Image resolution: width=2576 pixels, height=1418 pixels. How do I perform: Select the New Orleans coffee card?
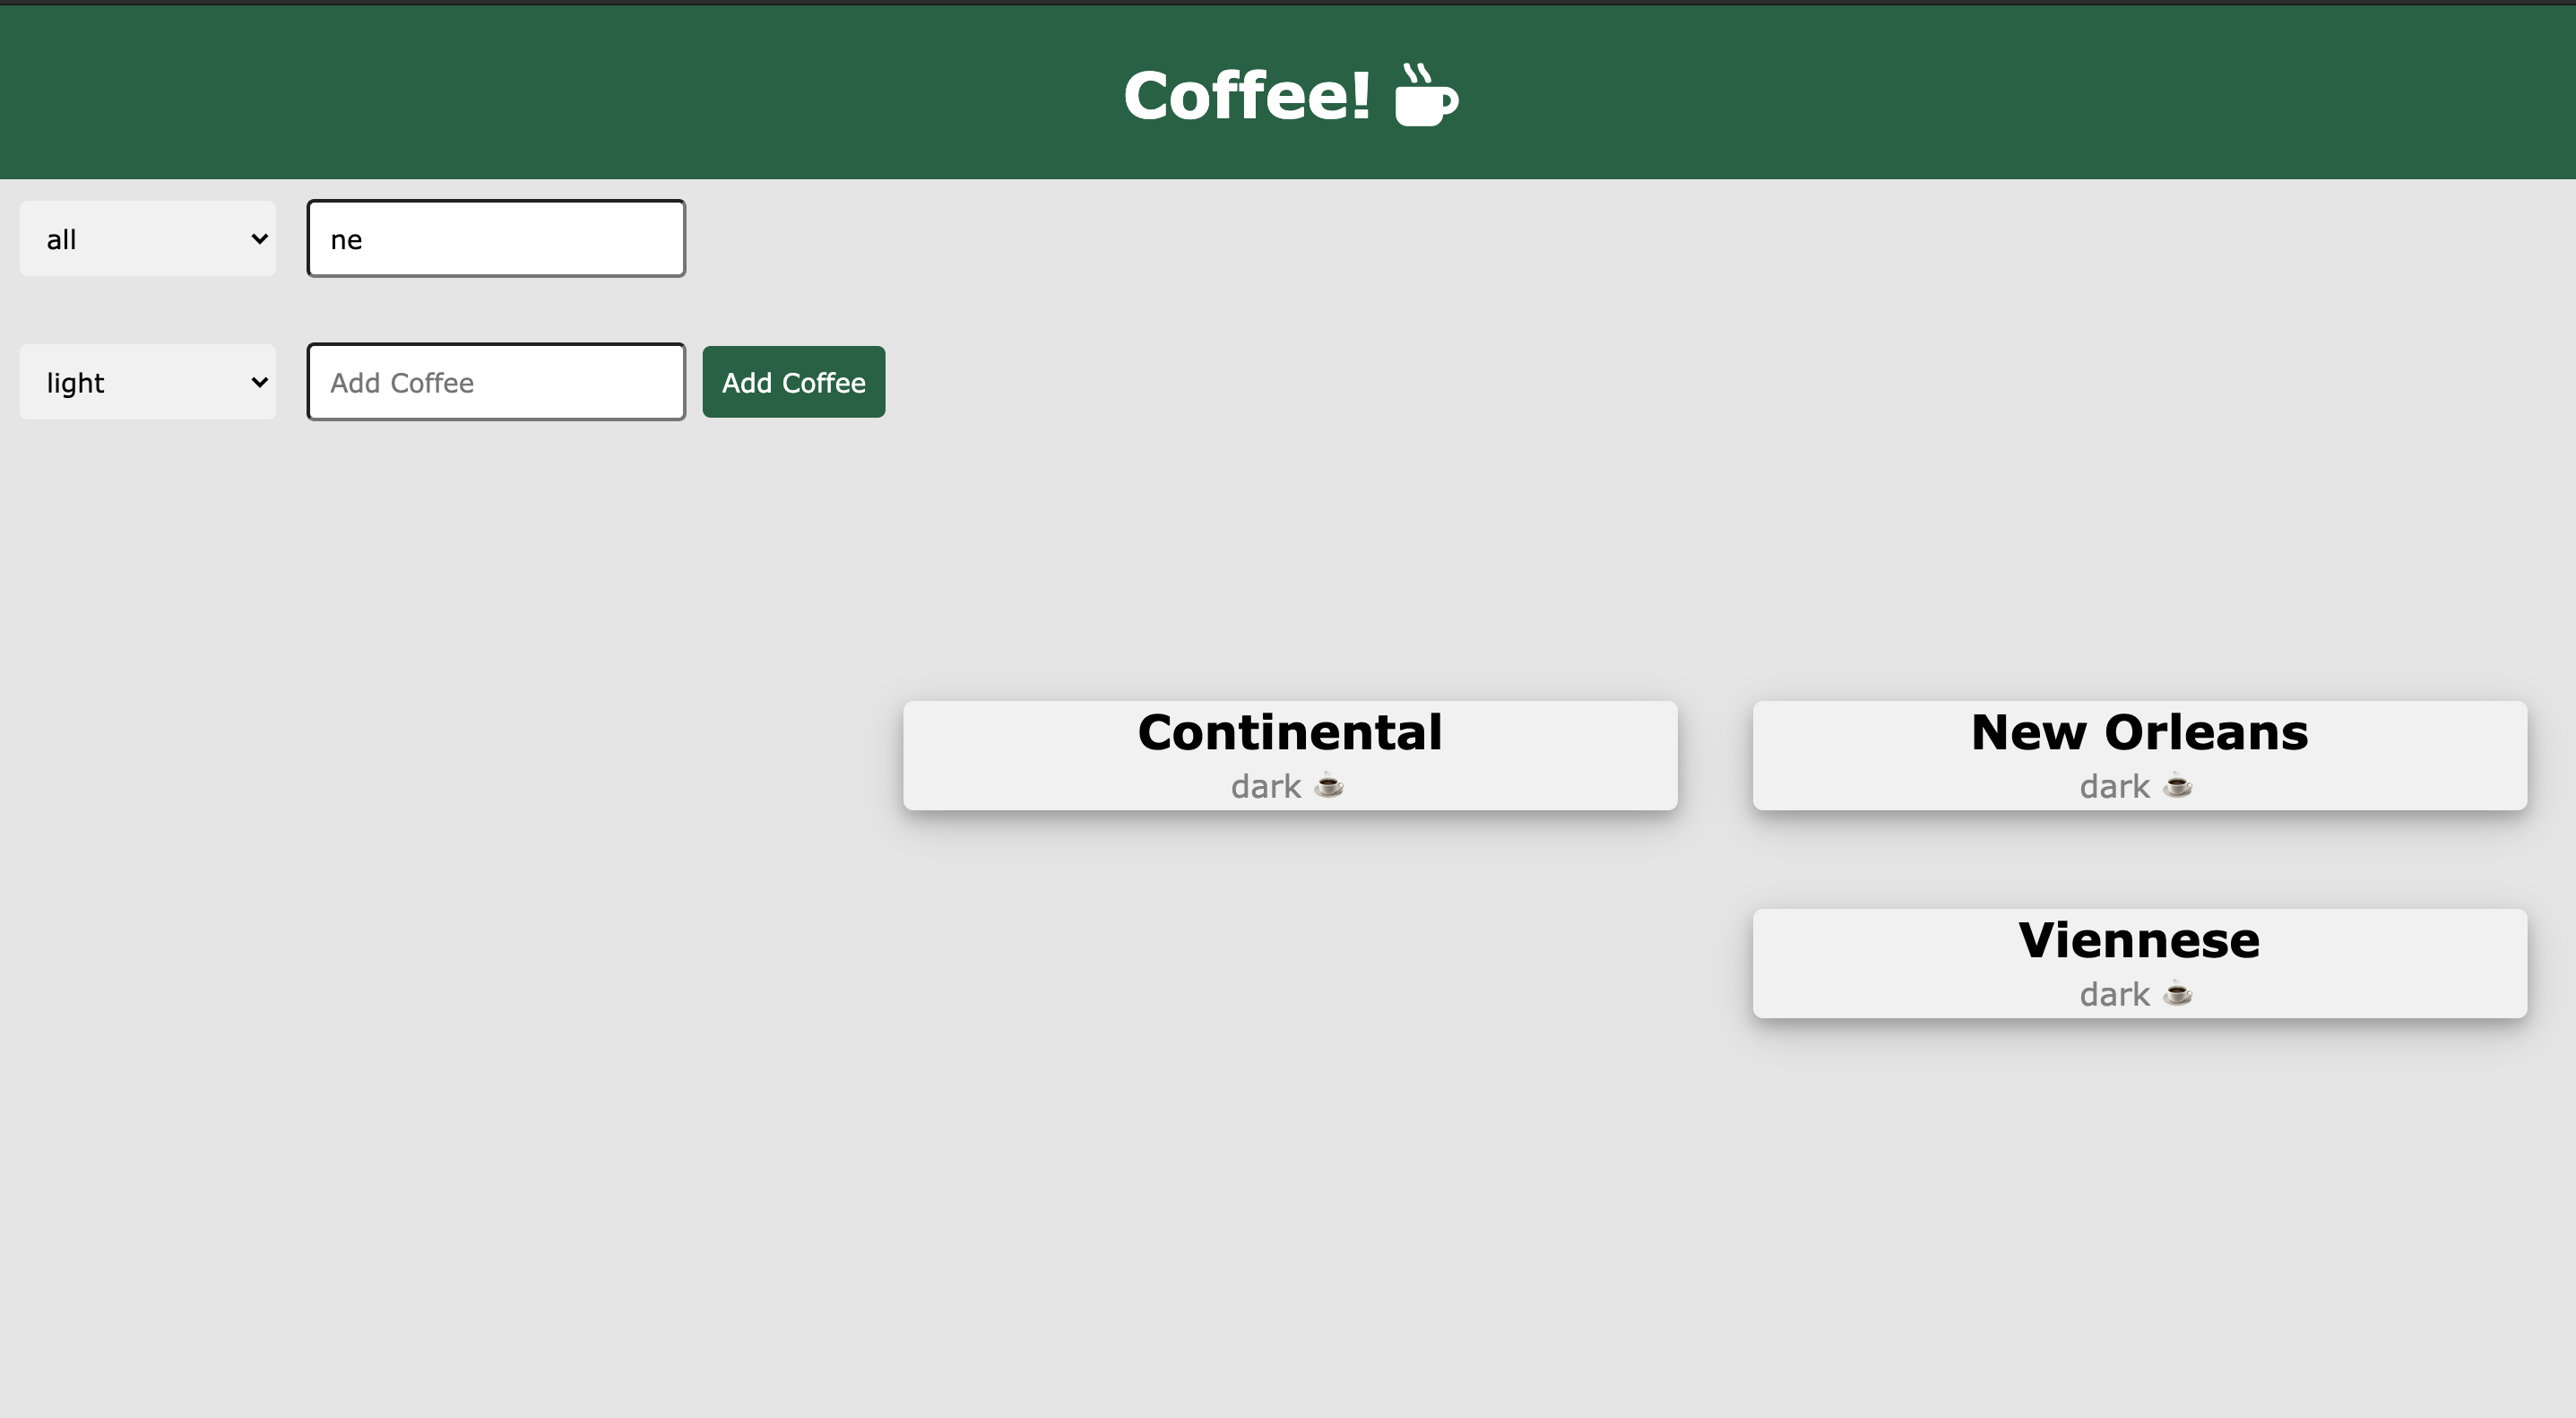(x=2139, y=754)
